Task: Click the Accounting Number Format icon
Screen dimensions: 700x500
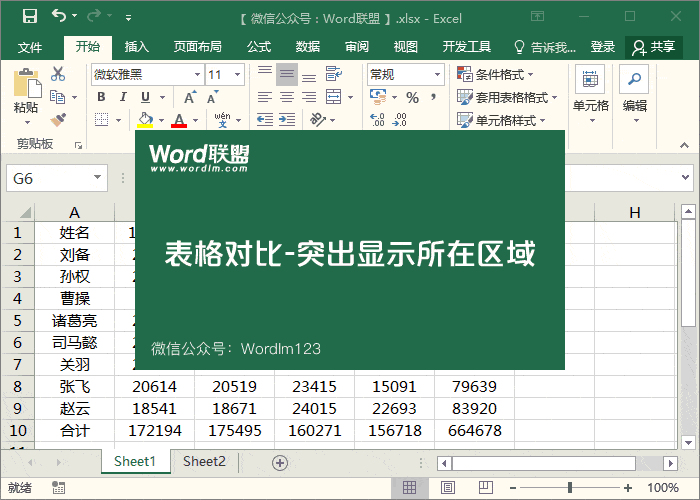Action: coord(378,97)
